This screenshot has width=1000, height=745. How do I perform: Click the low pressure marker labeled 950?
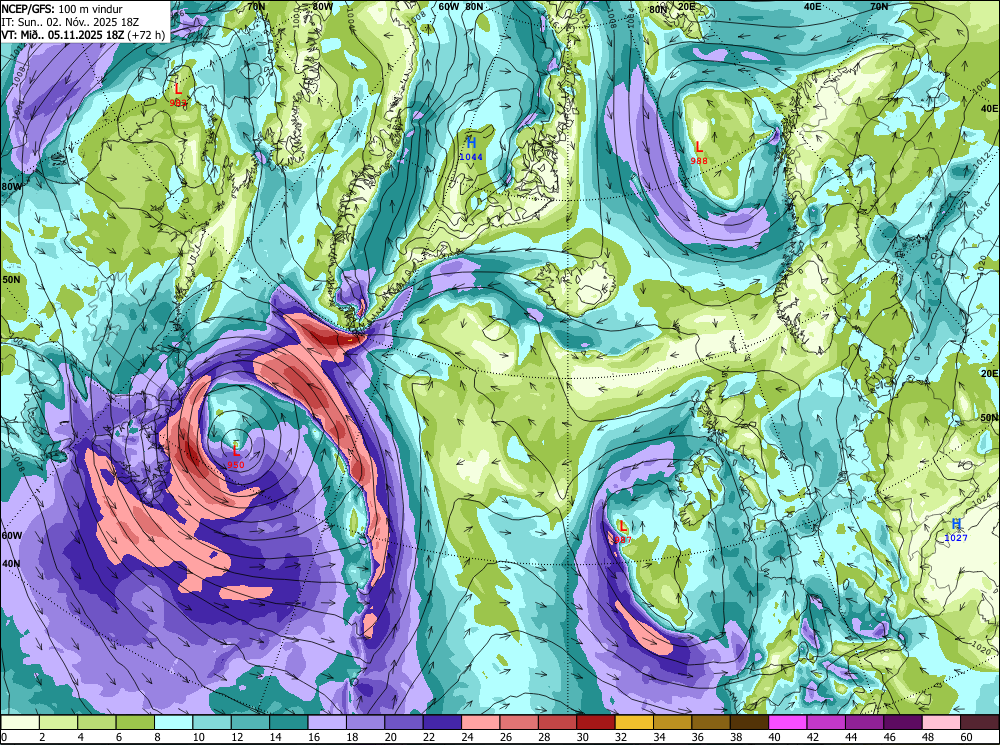point(236,457)
